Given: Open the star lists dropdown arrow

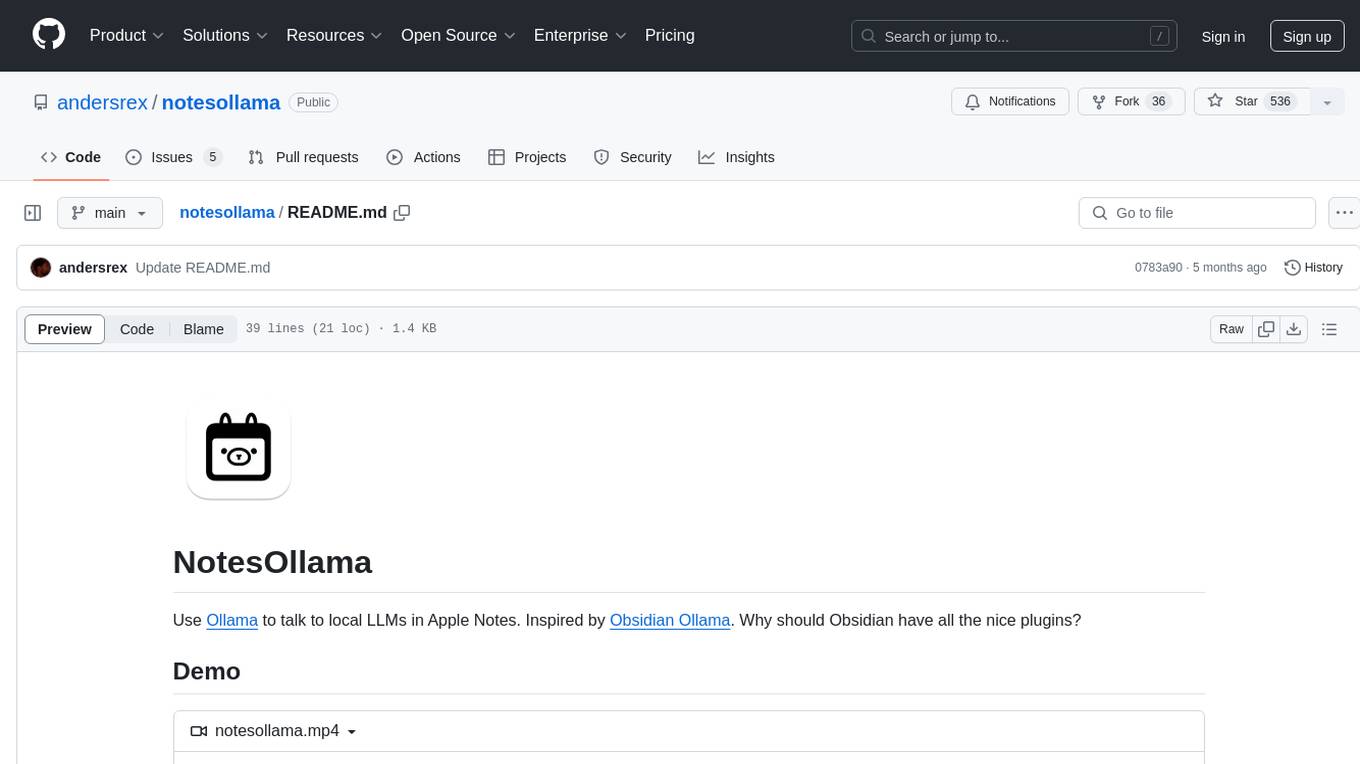Looking at the screenshot, I should tap(1327, 101).
